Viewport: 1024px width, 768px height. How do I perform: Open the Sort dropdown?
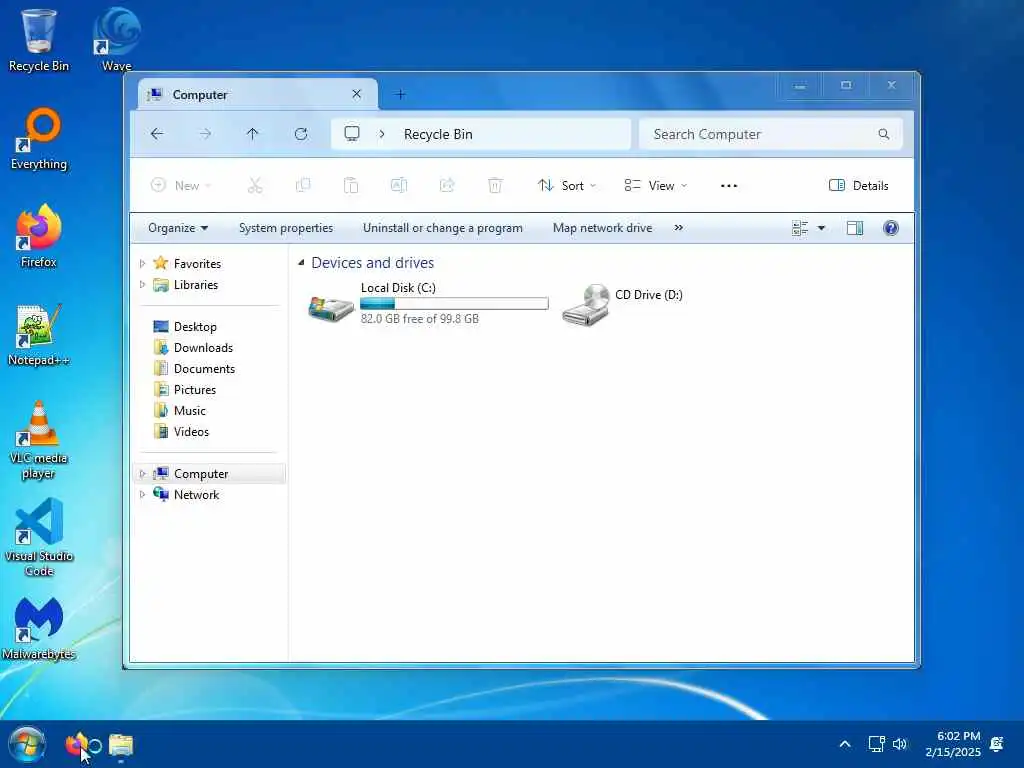pyautogui.click(x=566, y=185)
